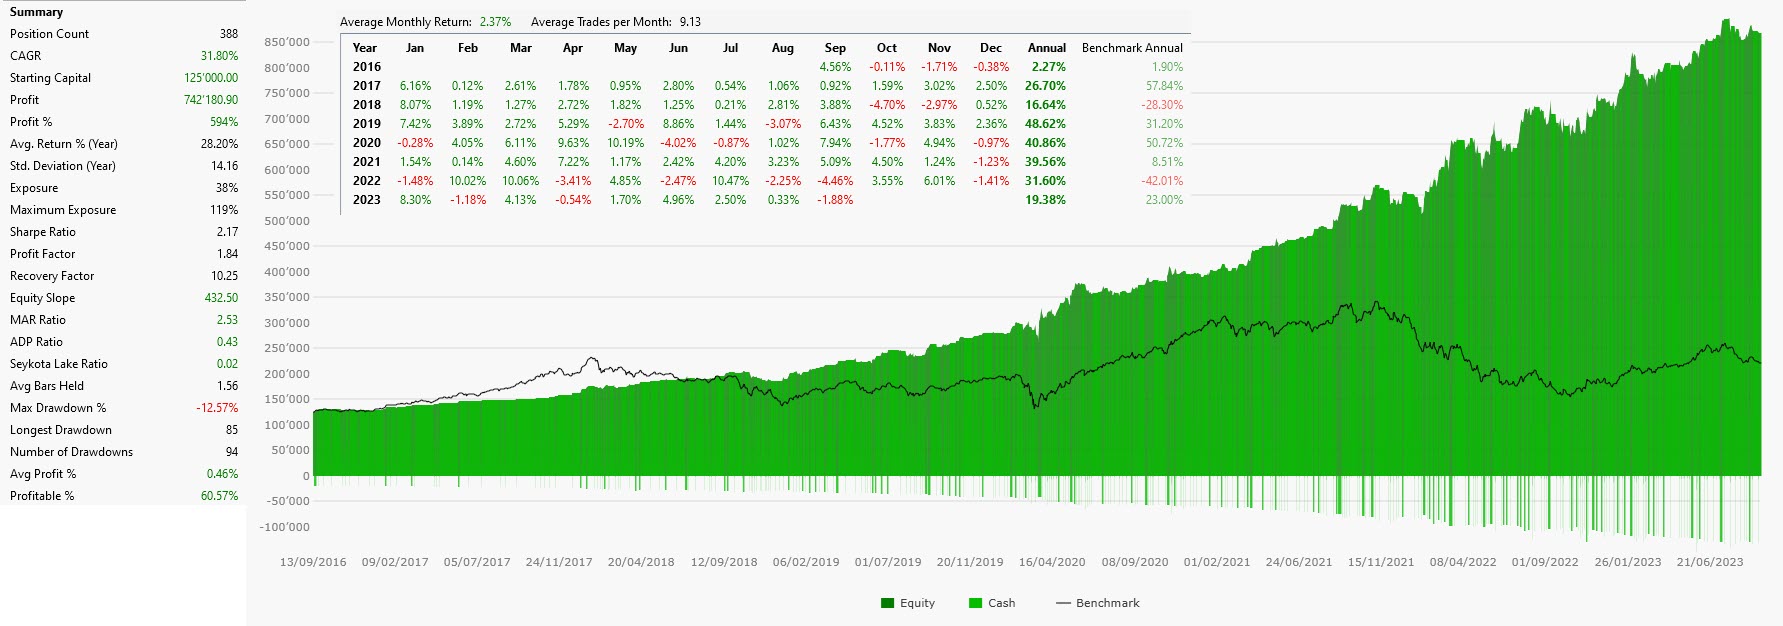The image size is (1783, 626).
Task: Click the 16/04/2020 date axis label
Action: click(1052, 562)
